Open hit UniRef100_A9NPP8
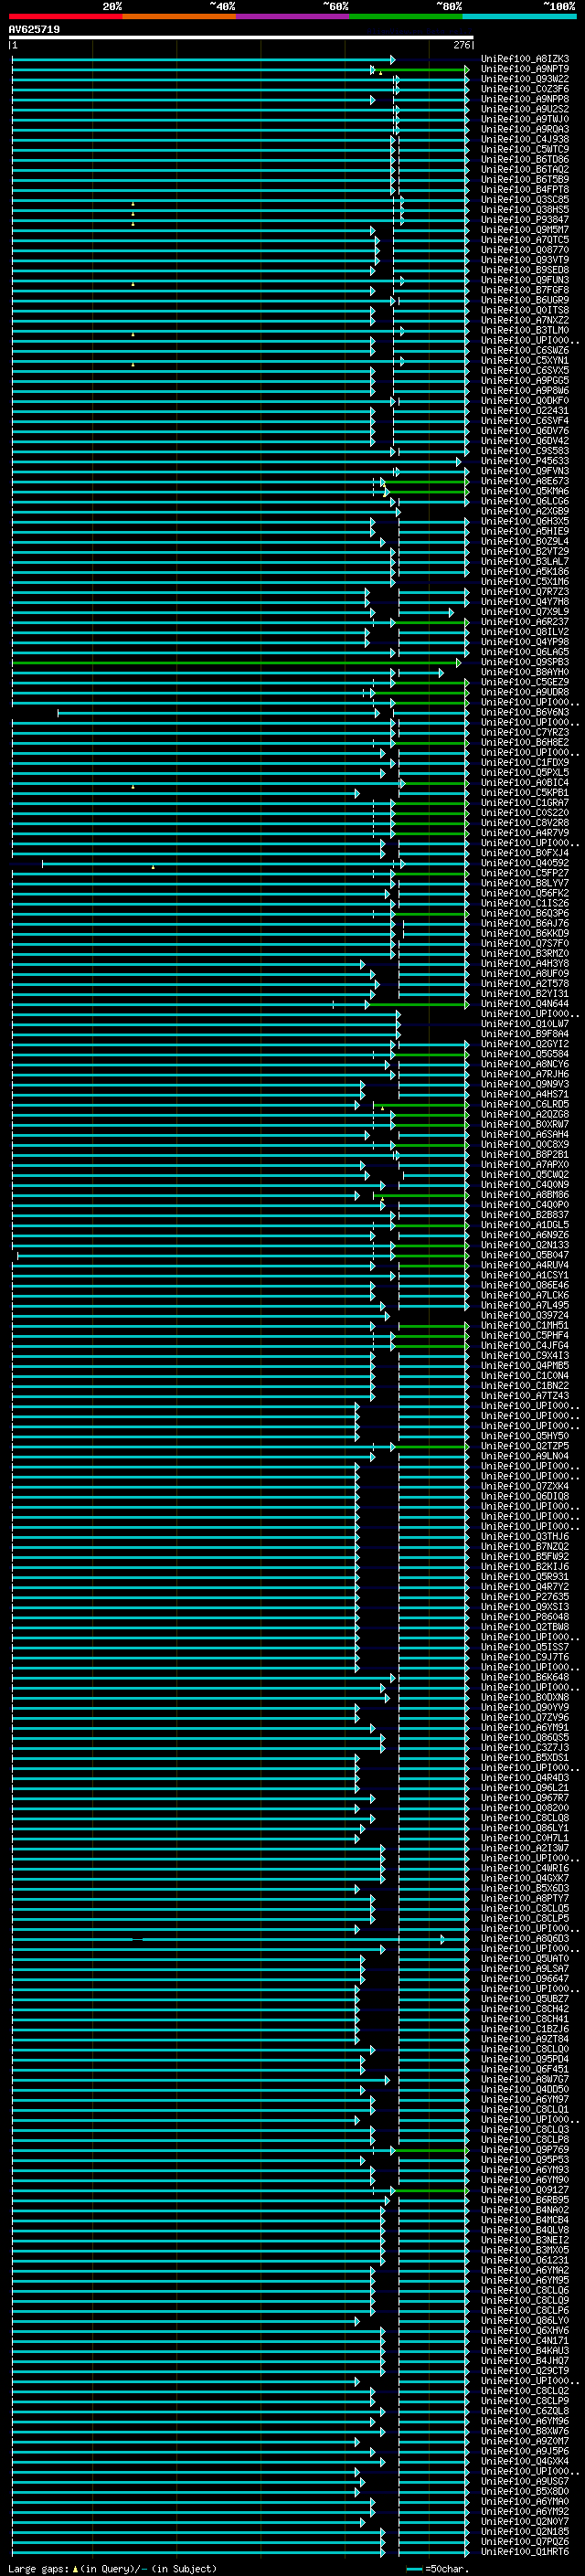The height and width of the screenshot is (2576, 585). 525,99
